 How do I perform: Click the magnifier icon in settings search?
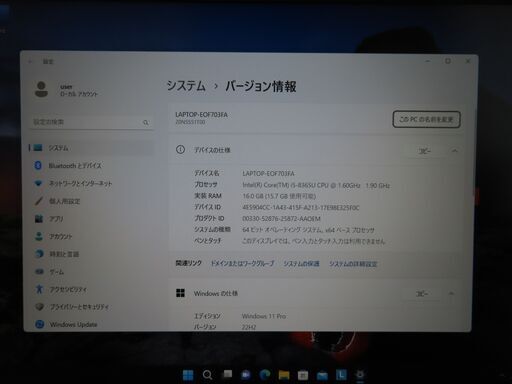coord(146,123)
